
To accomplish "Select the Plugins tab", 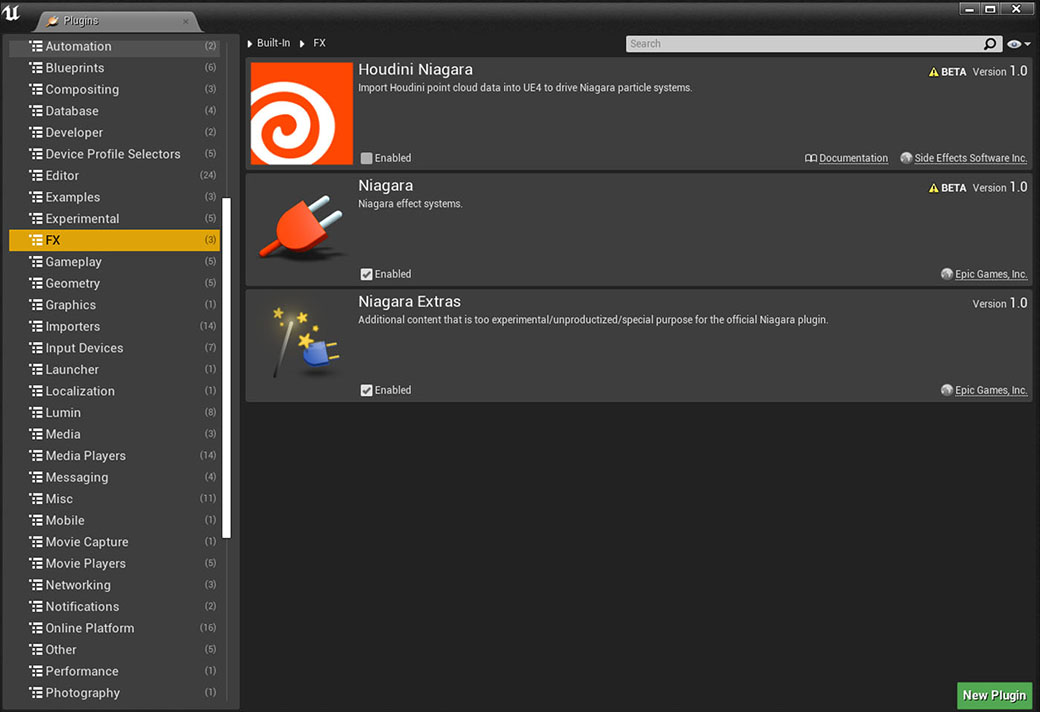I will coord(117,21).
